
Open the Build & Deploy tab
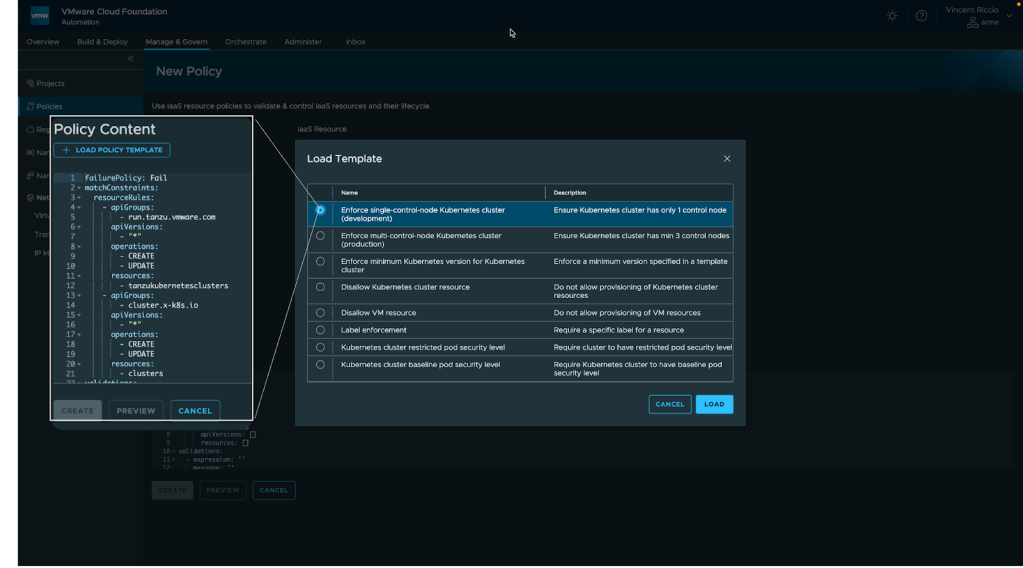coord(102,42)
